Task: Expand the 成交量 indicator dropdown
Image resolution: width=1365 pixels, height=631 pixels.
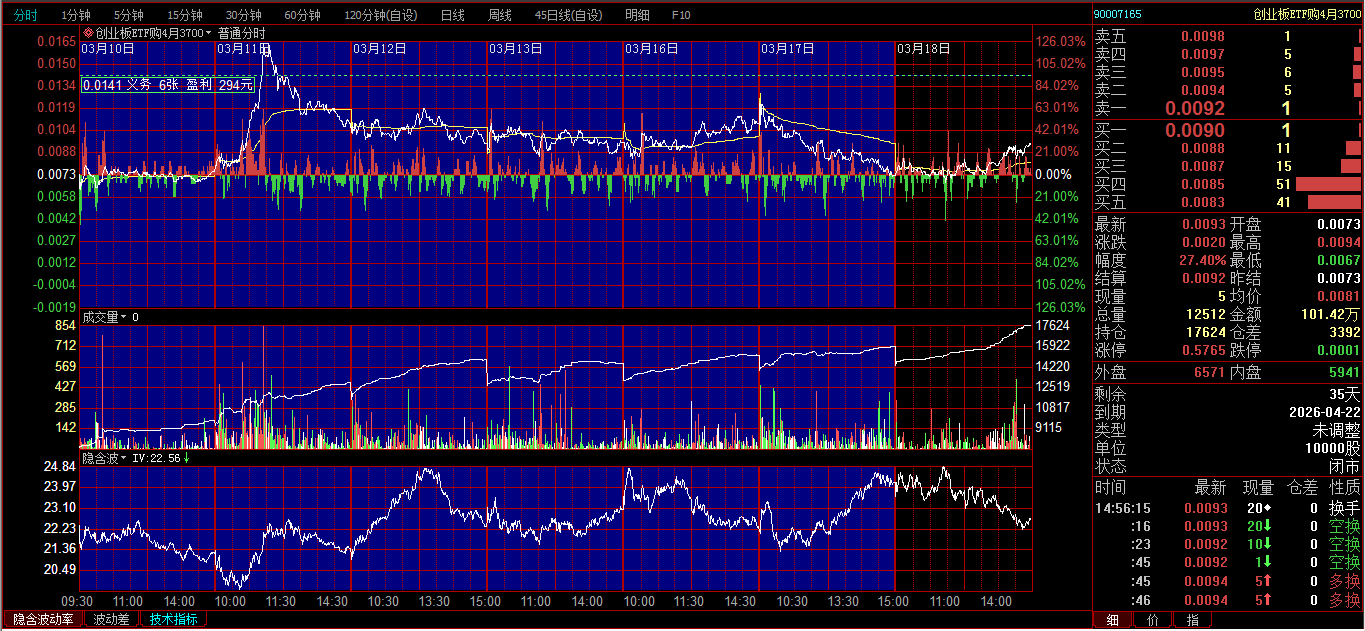Action: (125, 317)
